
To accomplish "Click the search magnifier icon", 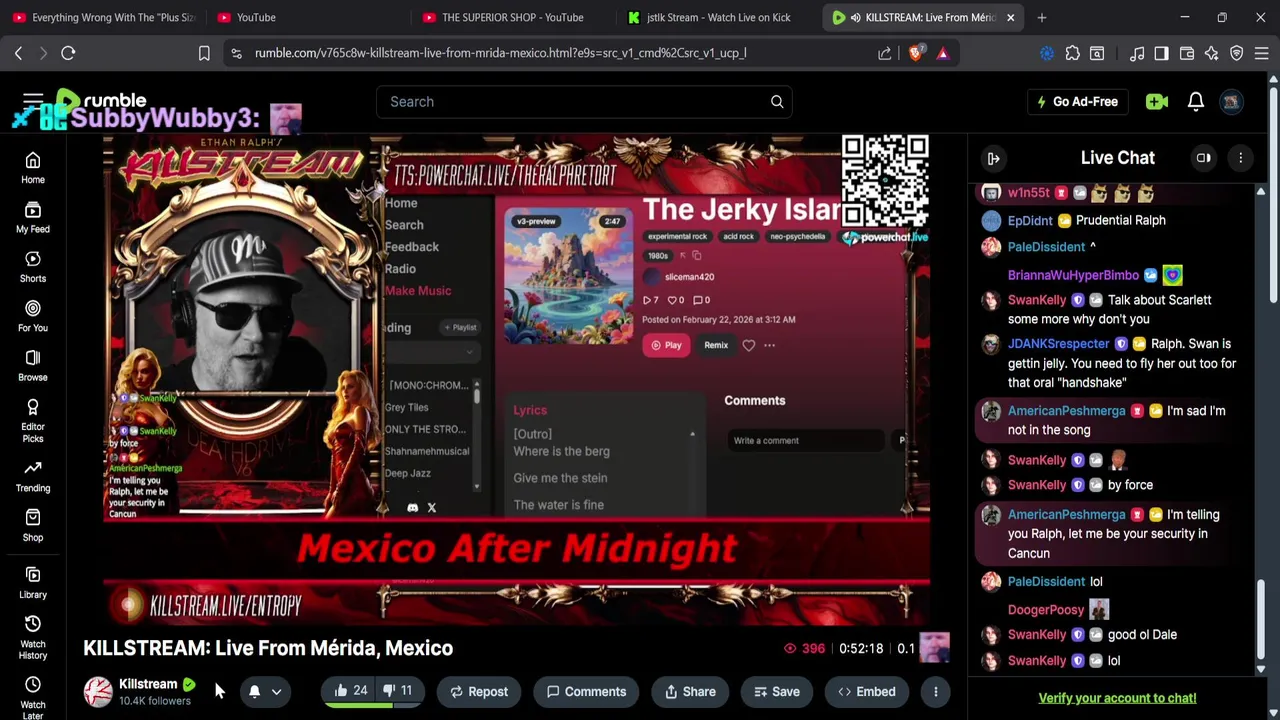I will pos(777,101).
